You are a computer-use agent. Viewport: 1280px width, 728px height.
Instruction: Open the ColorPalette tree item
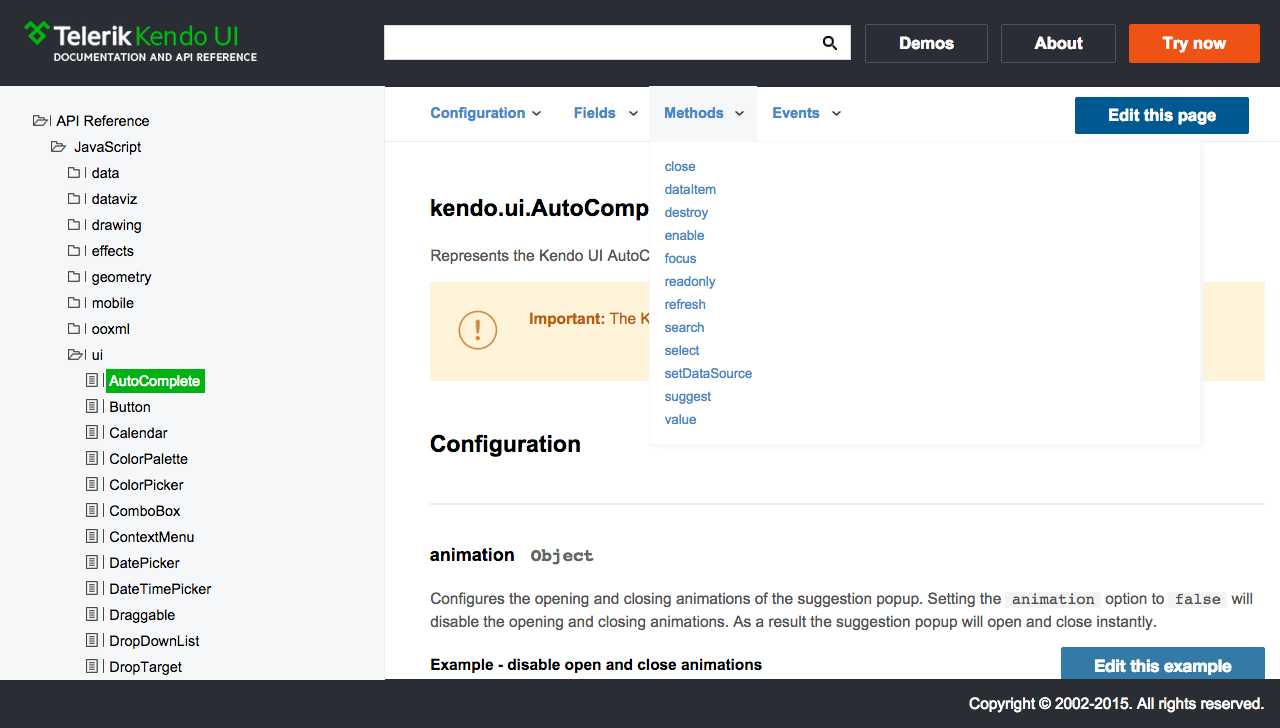point(148,459)
